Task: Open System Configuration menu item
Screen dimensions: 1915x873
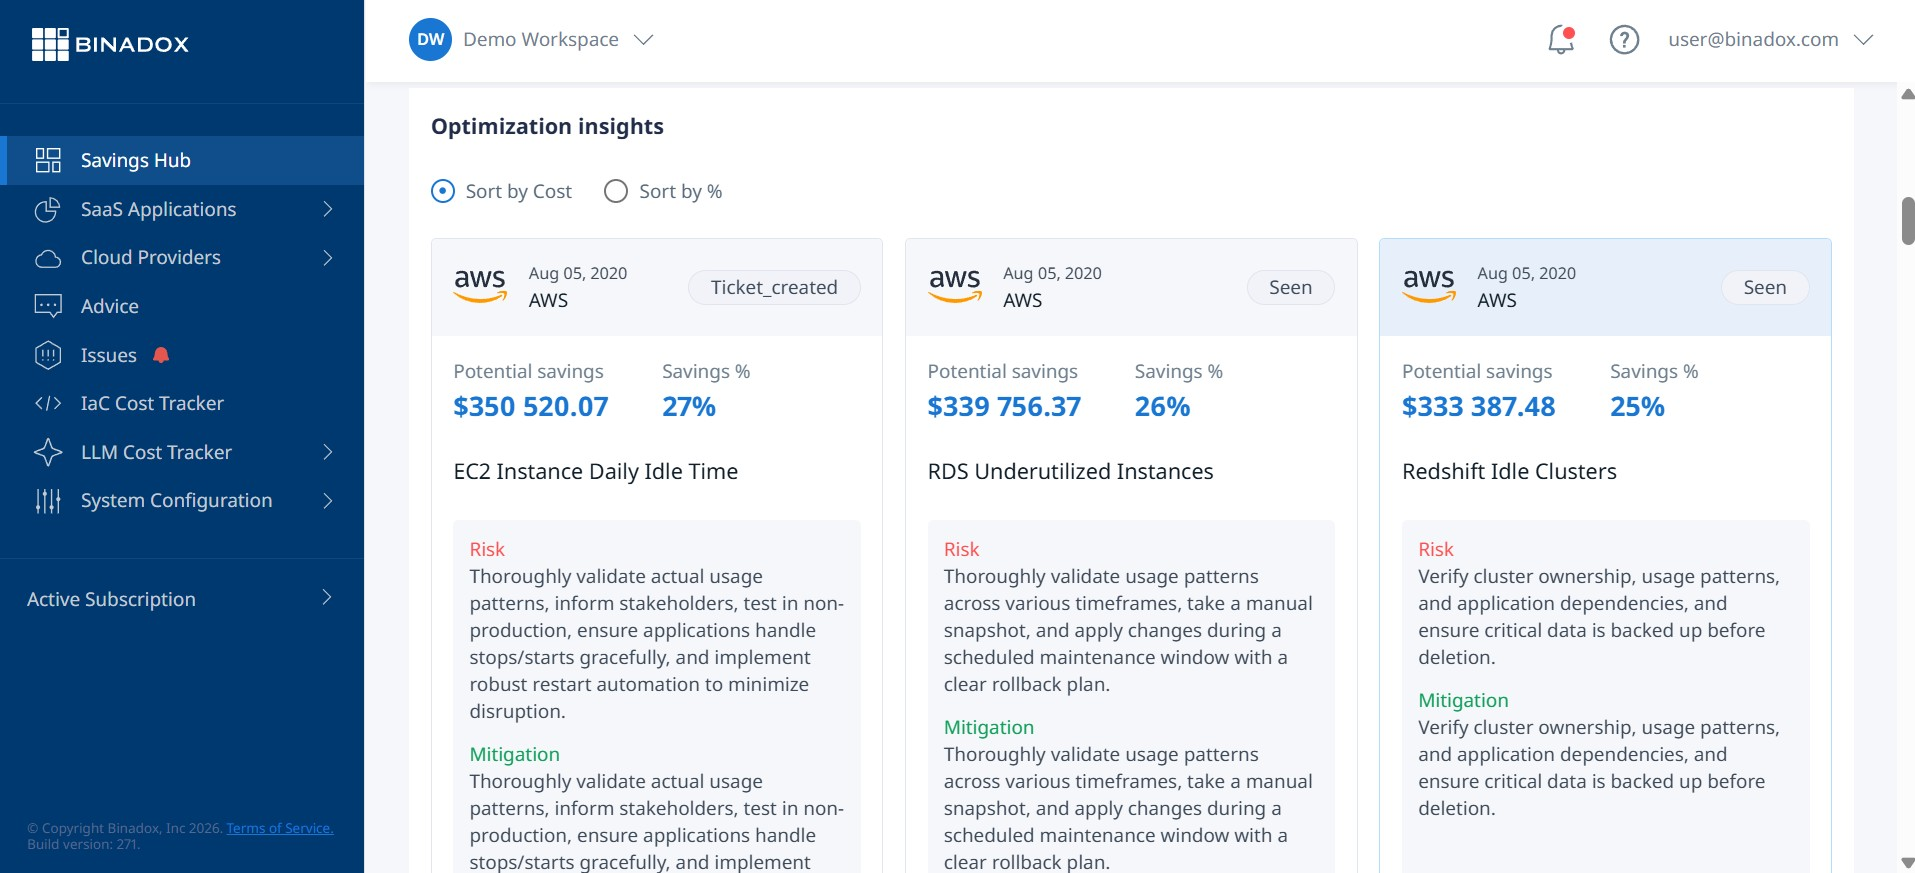Action: 182,500
